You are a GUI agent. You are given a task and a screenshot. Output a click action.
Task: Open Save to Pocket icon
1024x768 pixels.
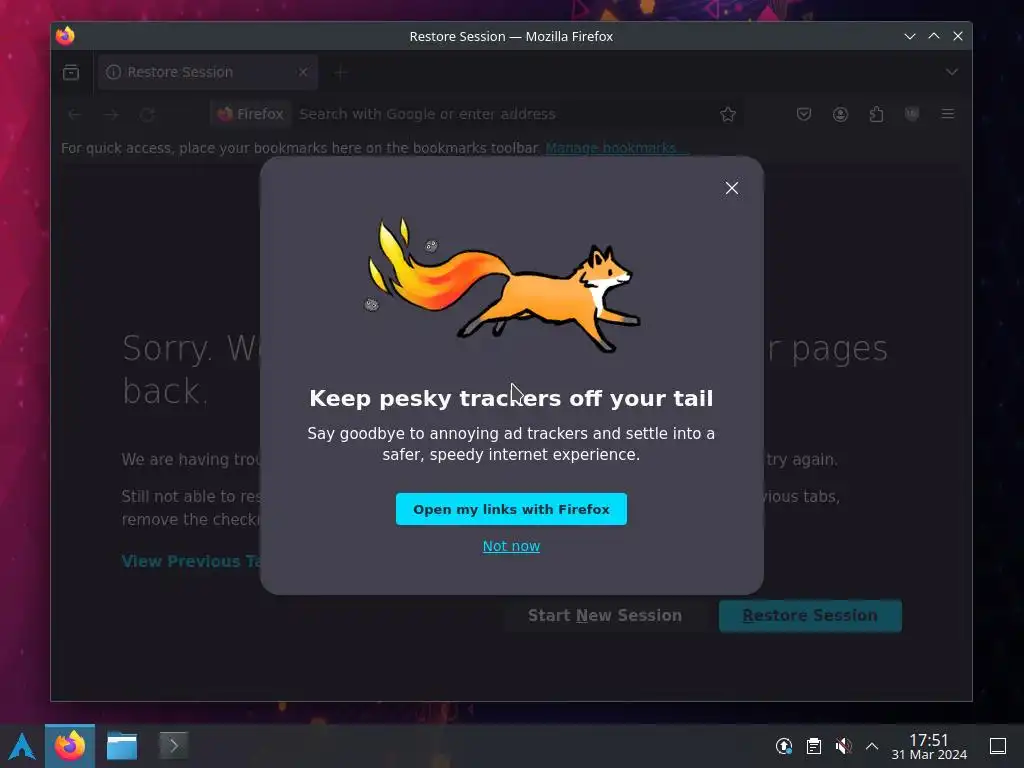coord(804,114)
